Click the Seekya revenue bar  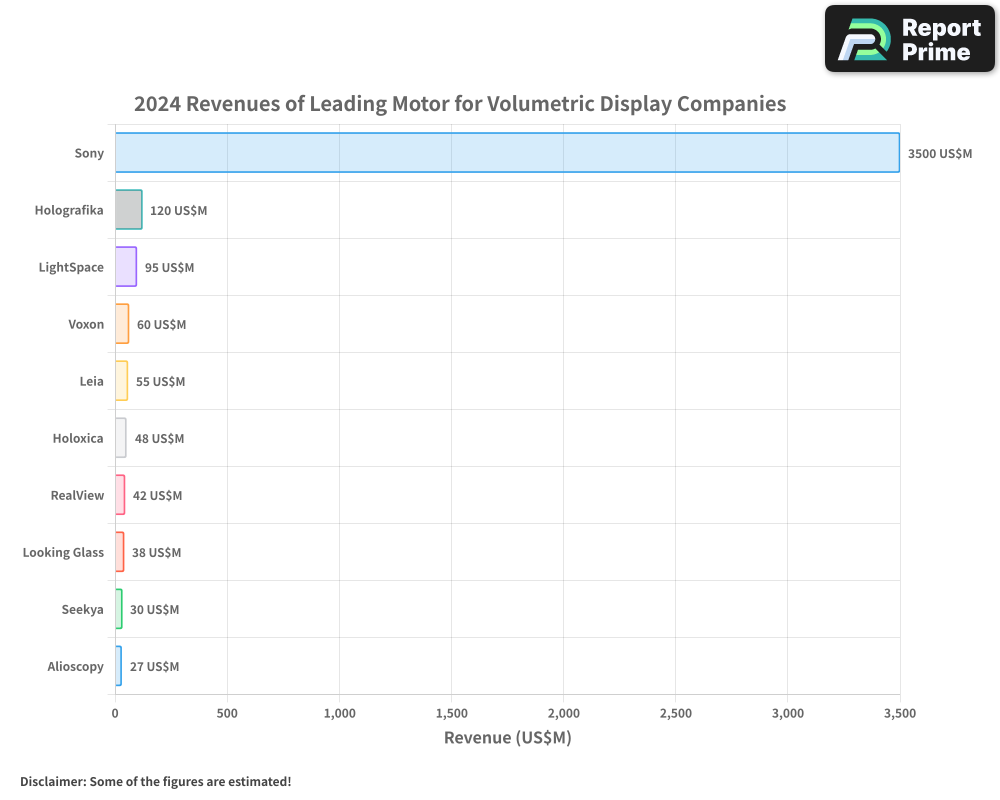pos(117,609)
